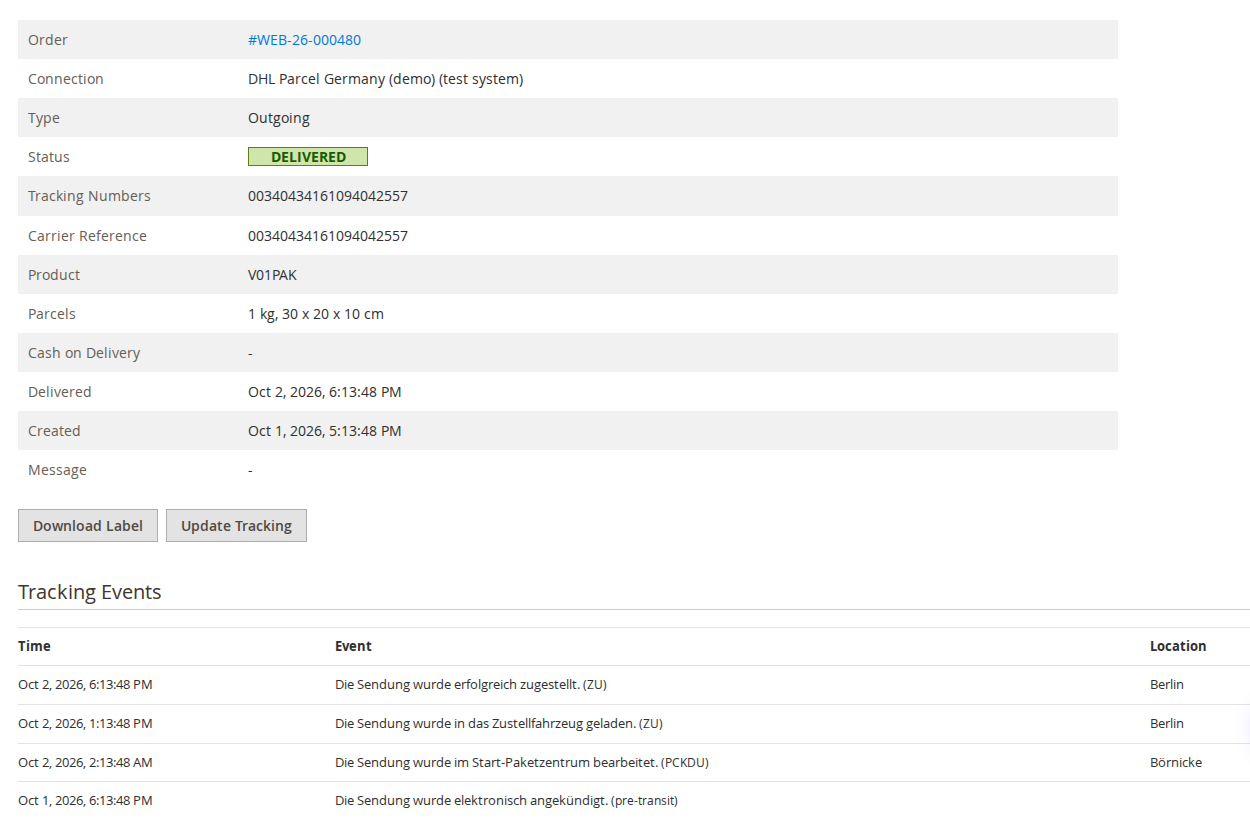1250x820 pixels.
Task: Click the Location column header
Action: point(1178,646)
